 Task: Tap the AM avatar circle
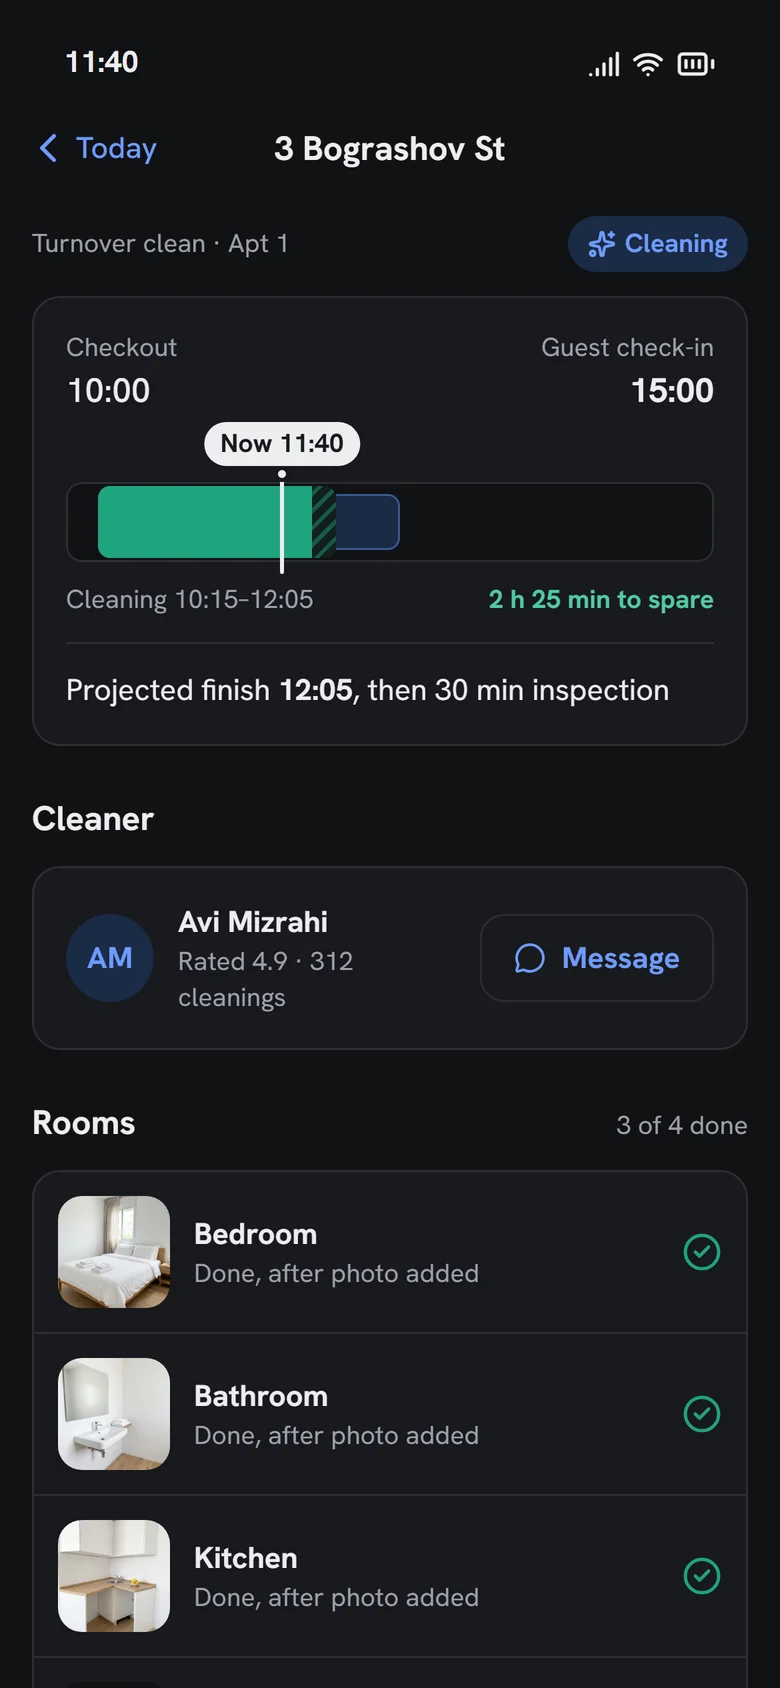pyautogui.click(x=110, y=958)
